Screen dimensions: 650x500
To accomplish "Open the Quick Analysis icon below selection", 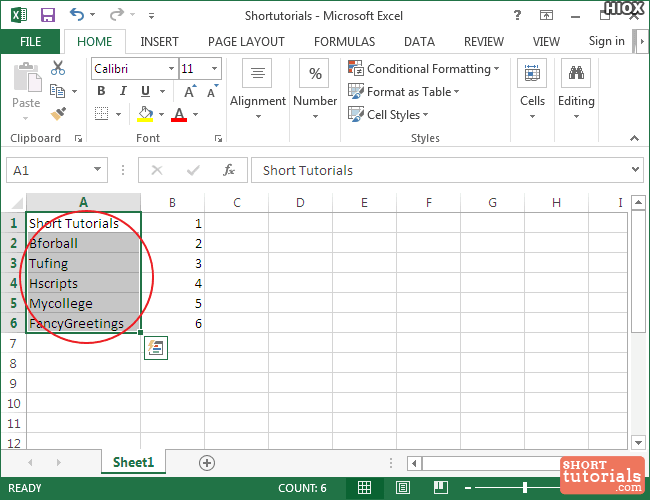I will coord(155,348).
